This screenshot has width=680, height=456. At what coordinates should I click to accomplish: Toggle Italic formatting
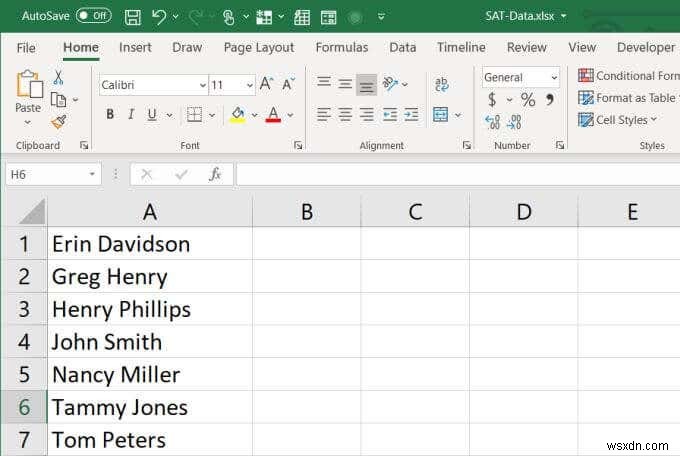click(x=131, y=115)
